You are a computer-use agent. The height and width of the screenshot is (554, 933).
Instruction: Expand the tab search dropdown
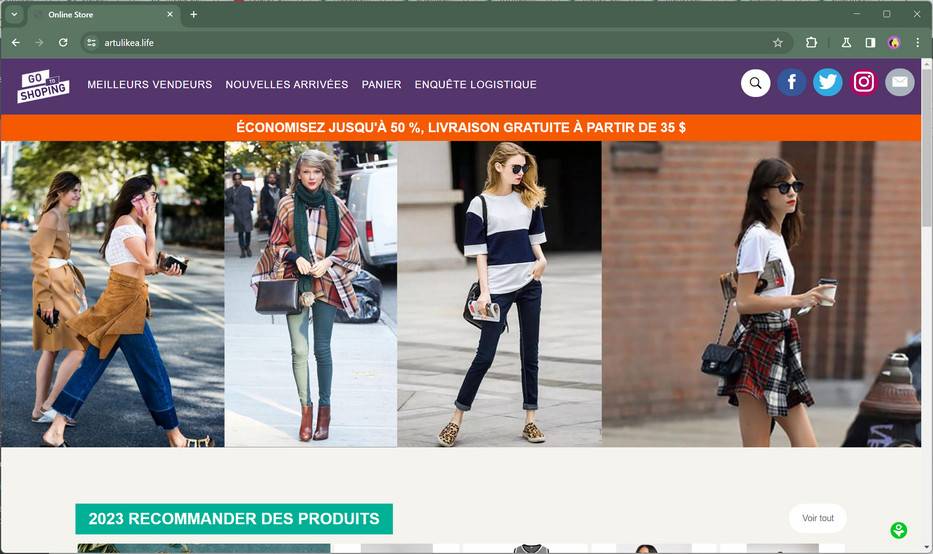14,14
